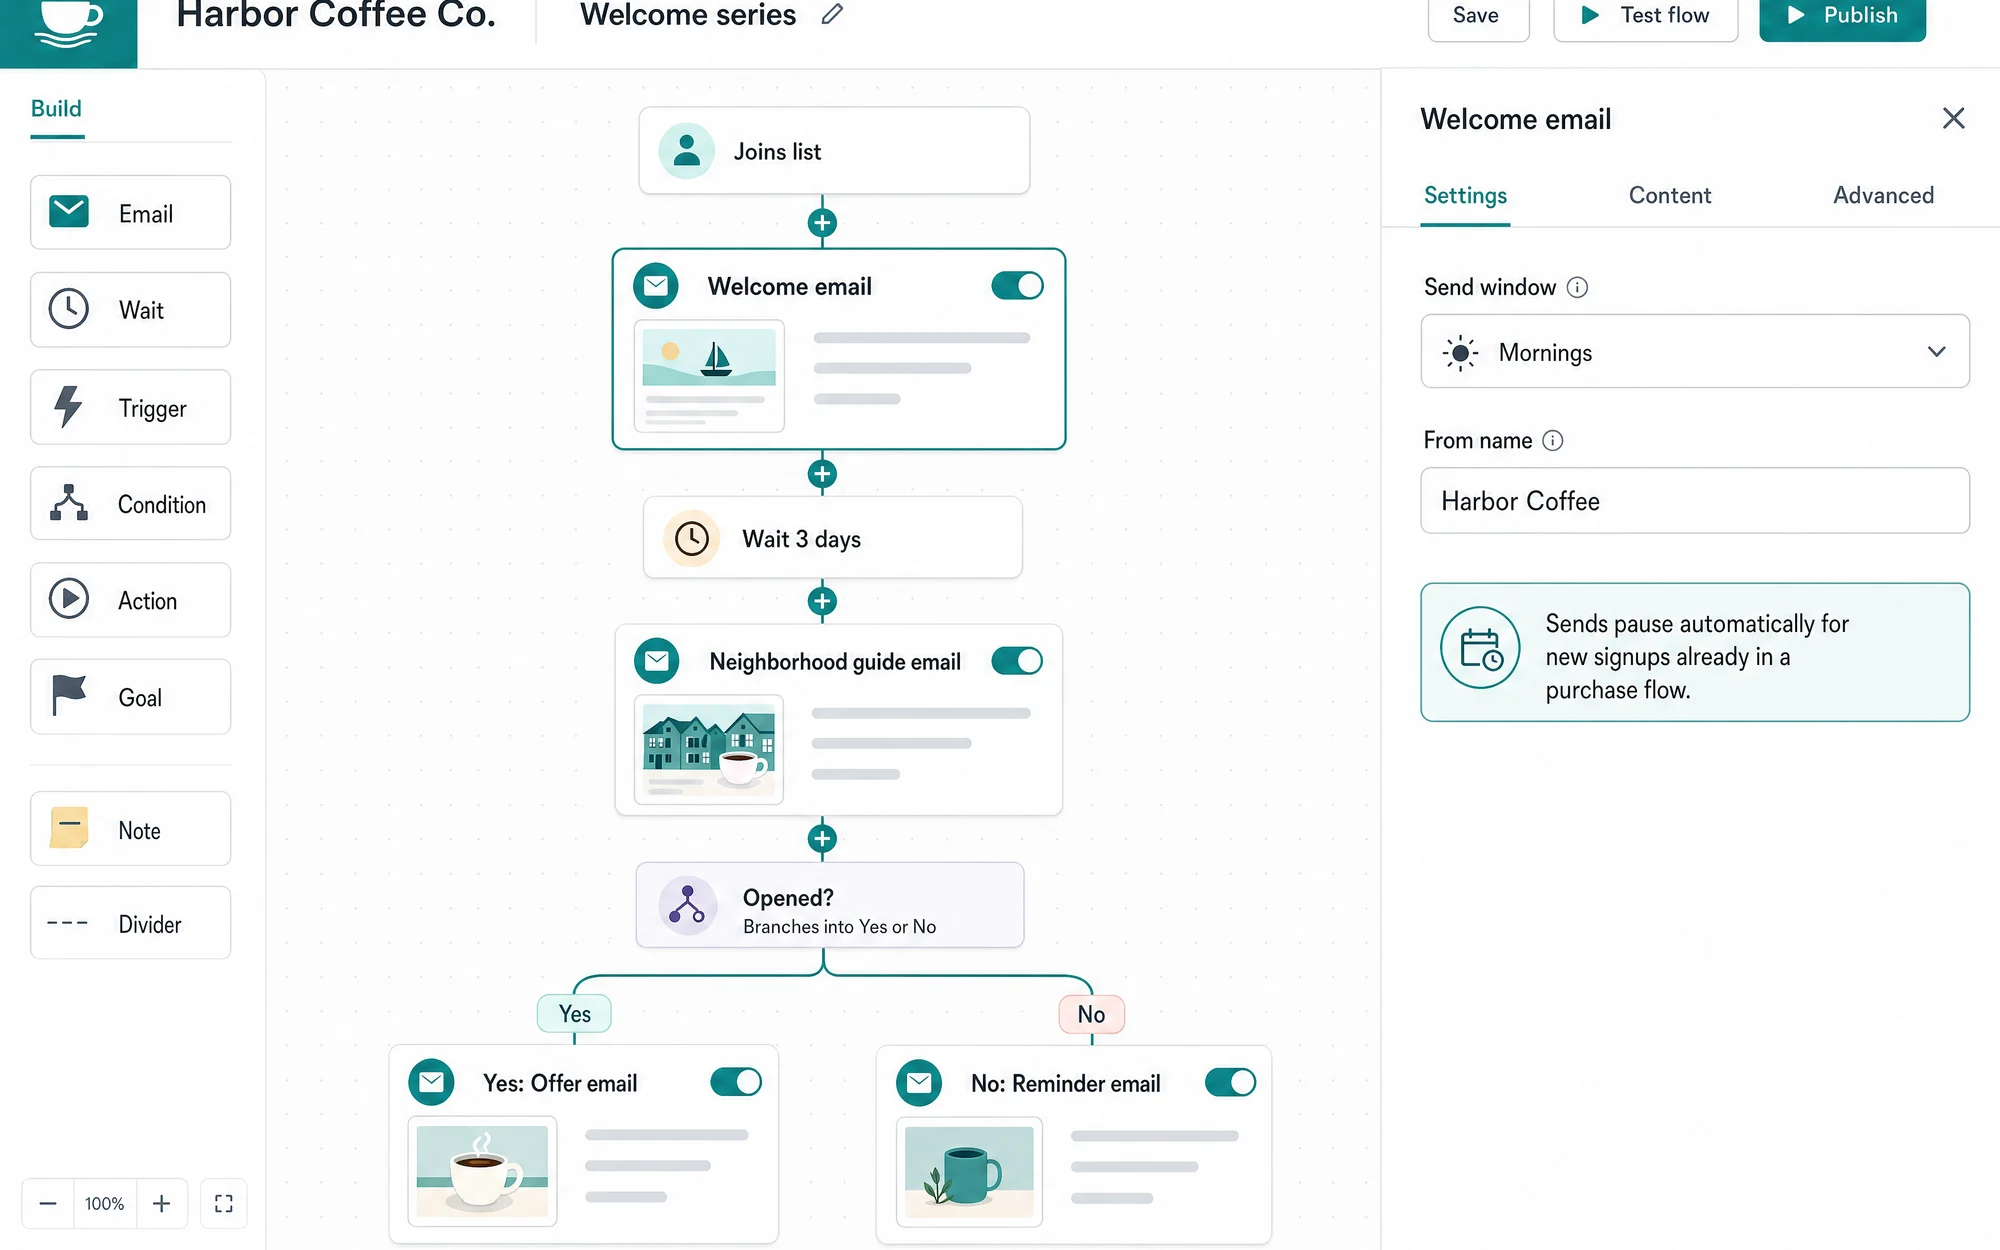Click the Harbor Coffee cup logo

point(68,24)
